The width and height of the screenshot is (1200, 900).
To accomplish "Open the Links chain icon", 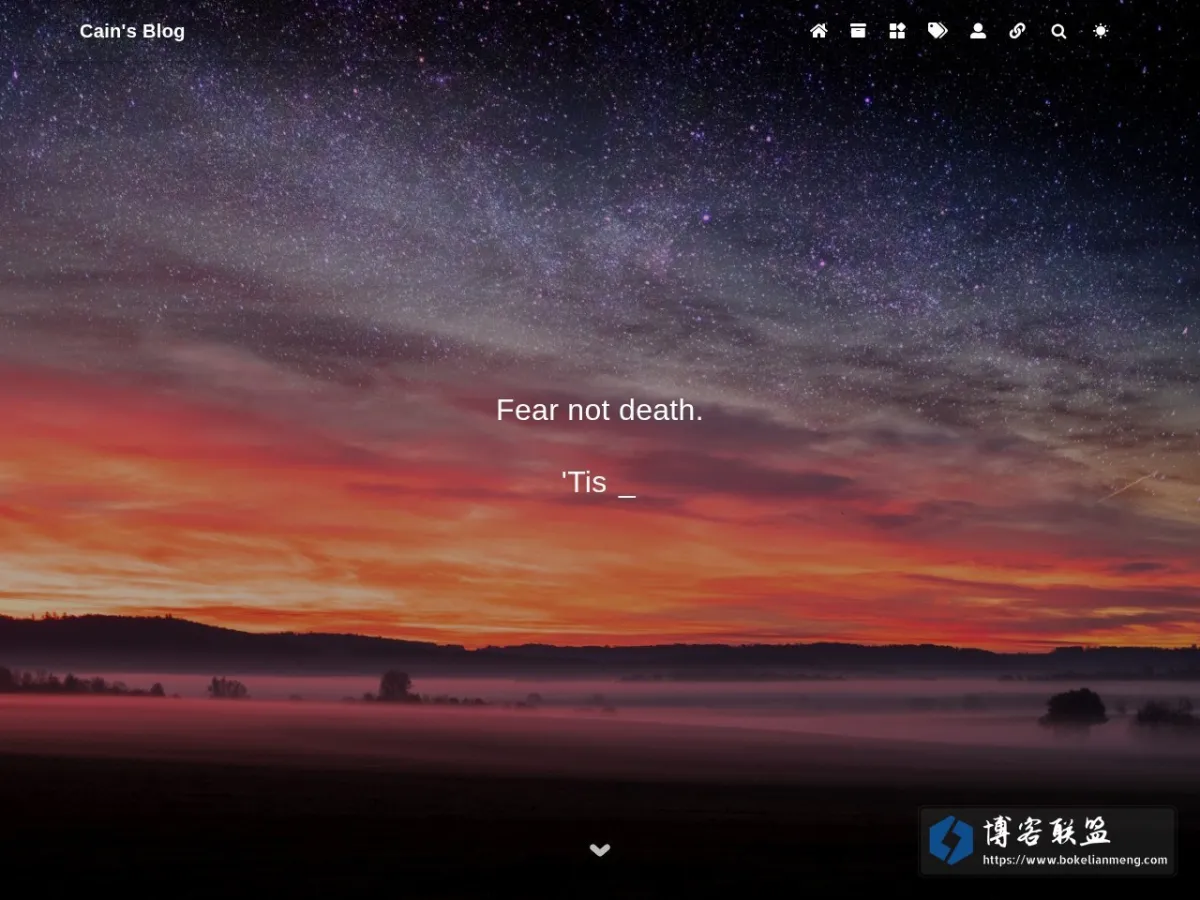I will (x=1017, y=31).
